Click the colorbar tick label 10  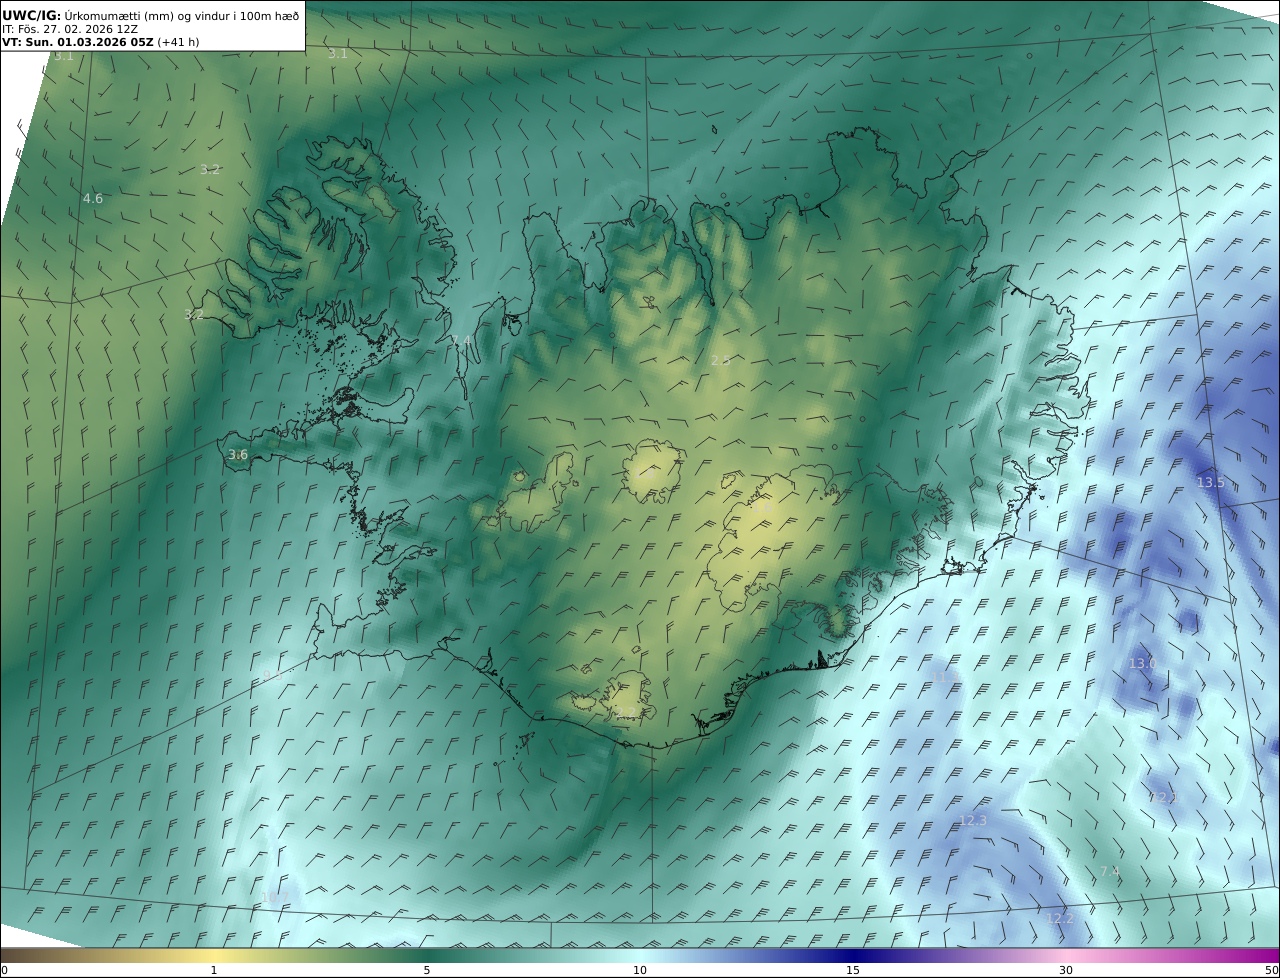(640, 970)
